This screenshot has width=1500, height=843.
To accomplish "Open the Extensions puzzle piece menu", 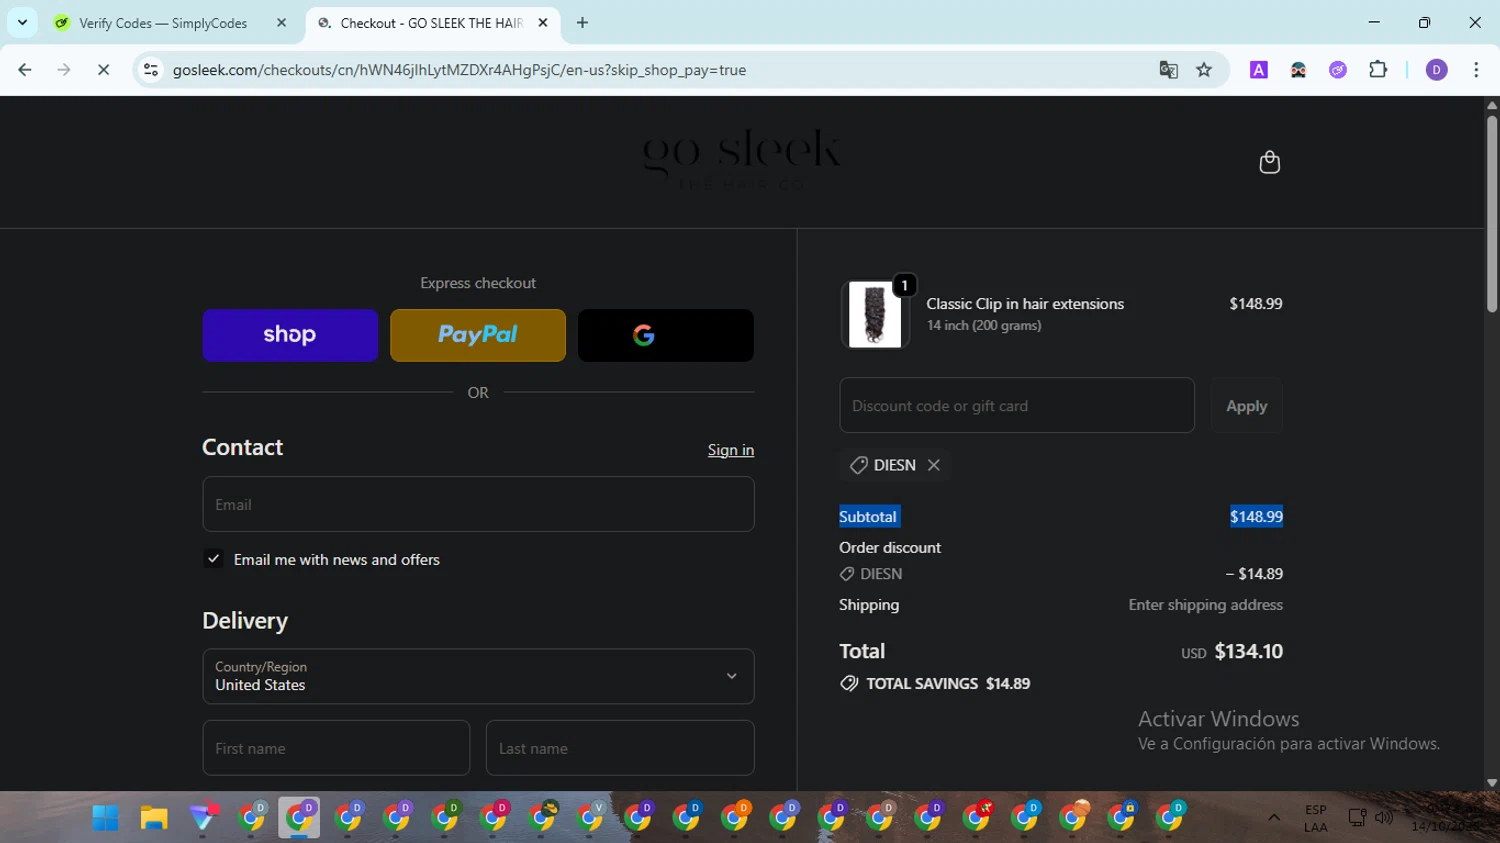I will point(1378,70).
